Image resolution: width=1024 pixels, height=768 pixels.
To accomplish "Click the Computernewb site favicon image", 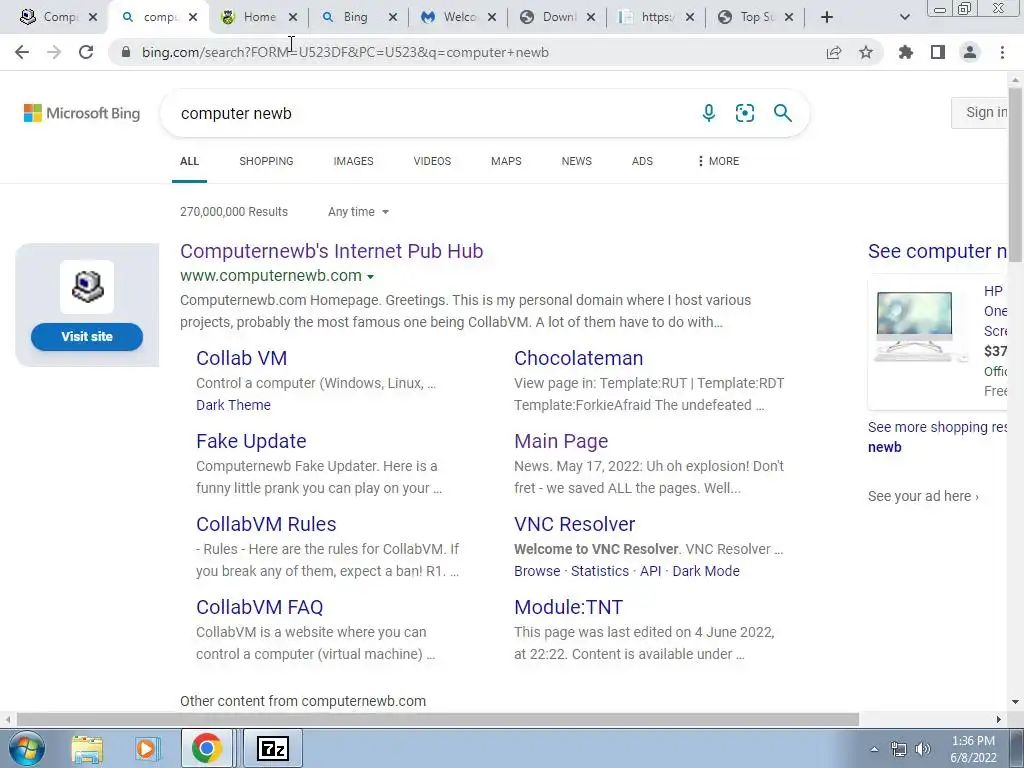I will (87, 287).
